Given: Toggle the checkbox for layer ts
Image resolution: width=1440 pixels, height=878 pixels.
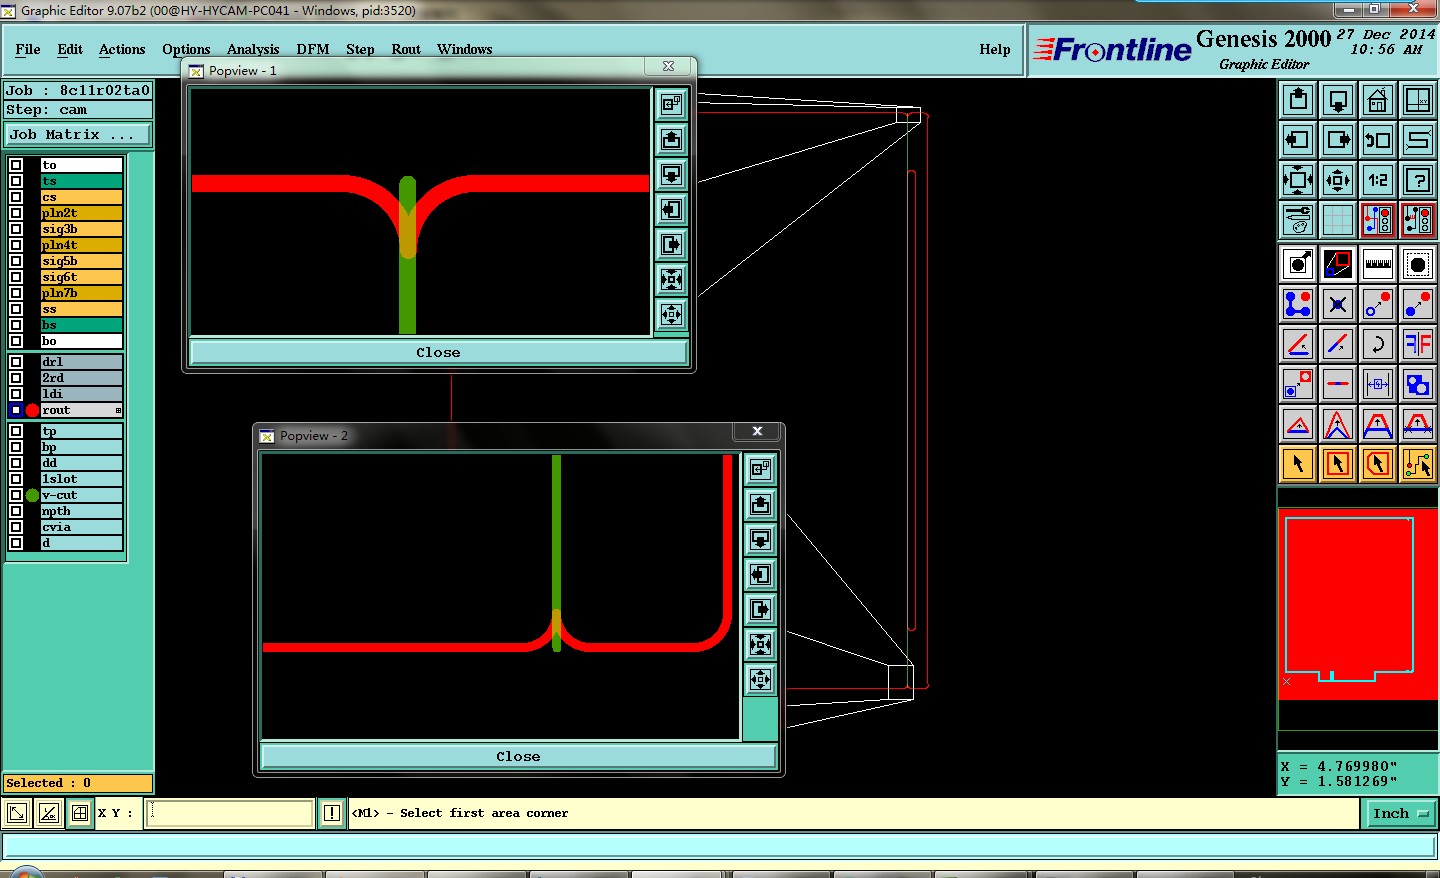Looking at the screenshot, I should click(x=16, y=181).
